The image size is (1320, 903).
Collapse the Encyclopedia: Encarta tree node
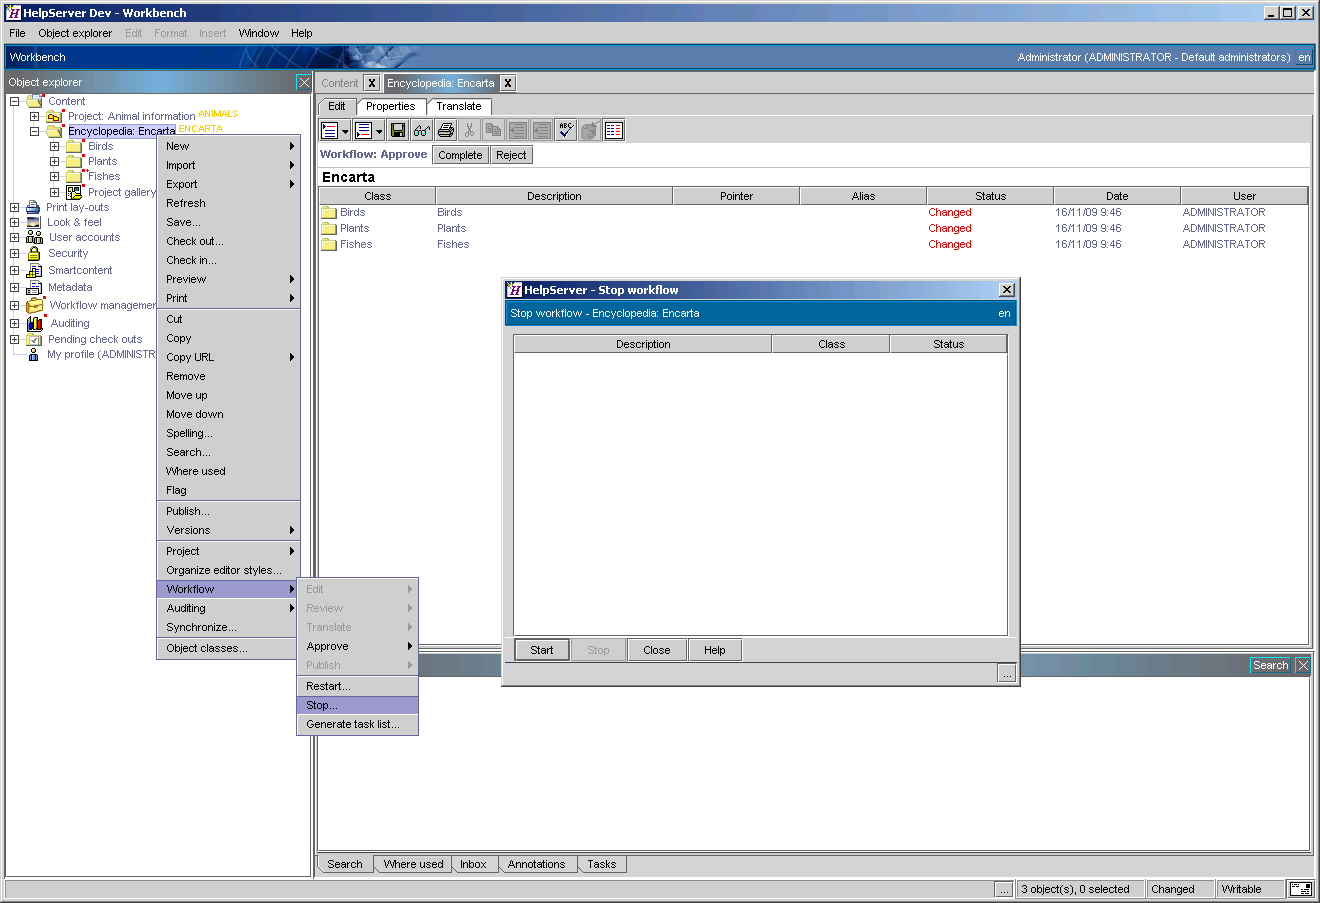(x=33, y=130)
